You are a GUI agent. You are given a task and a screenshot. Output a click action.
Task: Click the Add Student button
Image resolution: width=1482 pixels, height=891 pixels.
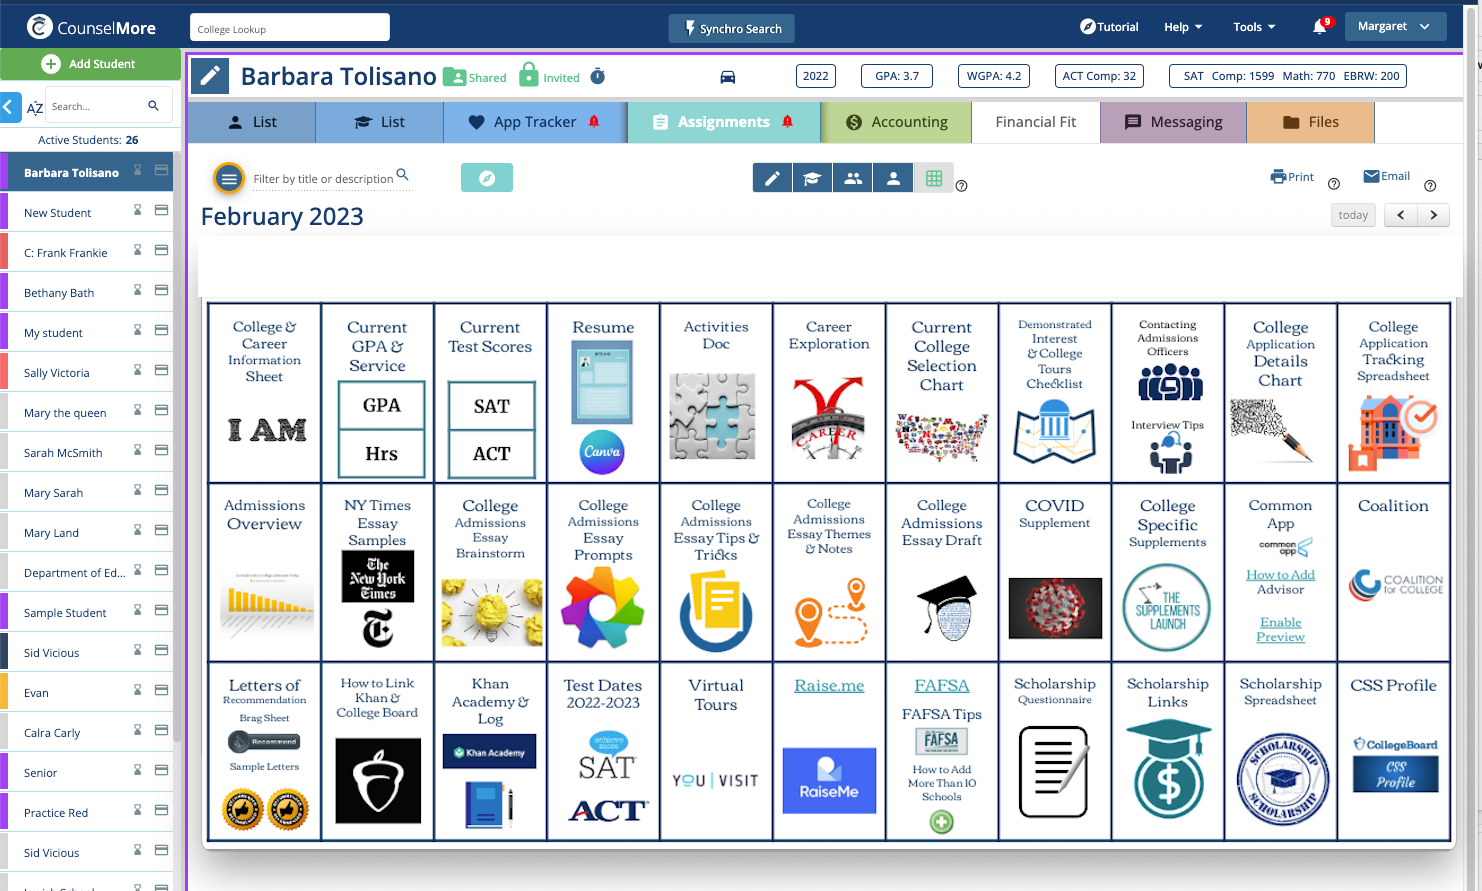[x=90, y=64]
